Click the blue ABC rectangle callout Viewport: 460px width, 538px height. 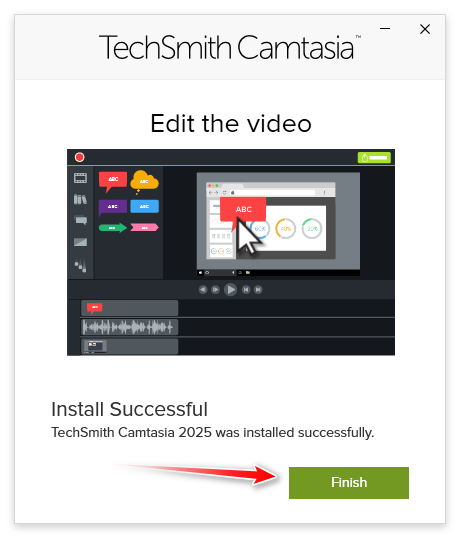(x=144, y=207)
